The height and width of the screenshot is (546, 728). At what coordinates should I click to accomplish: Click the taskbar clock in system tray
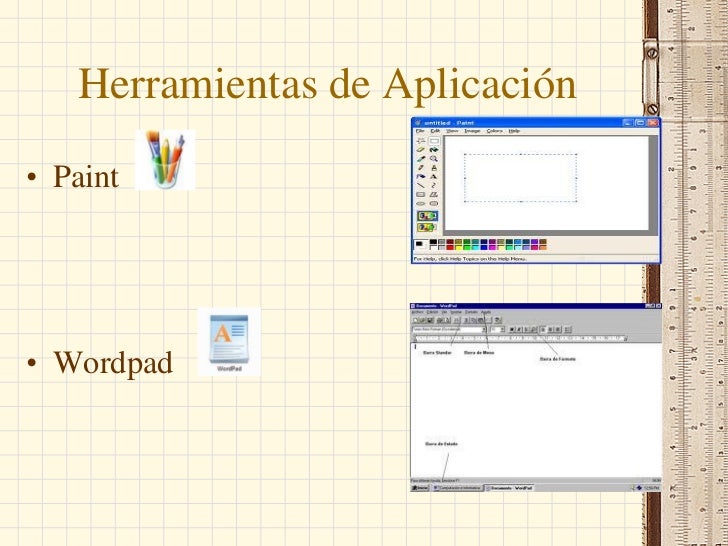pyautogui.click(x=653, y=488)
